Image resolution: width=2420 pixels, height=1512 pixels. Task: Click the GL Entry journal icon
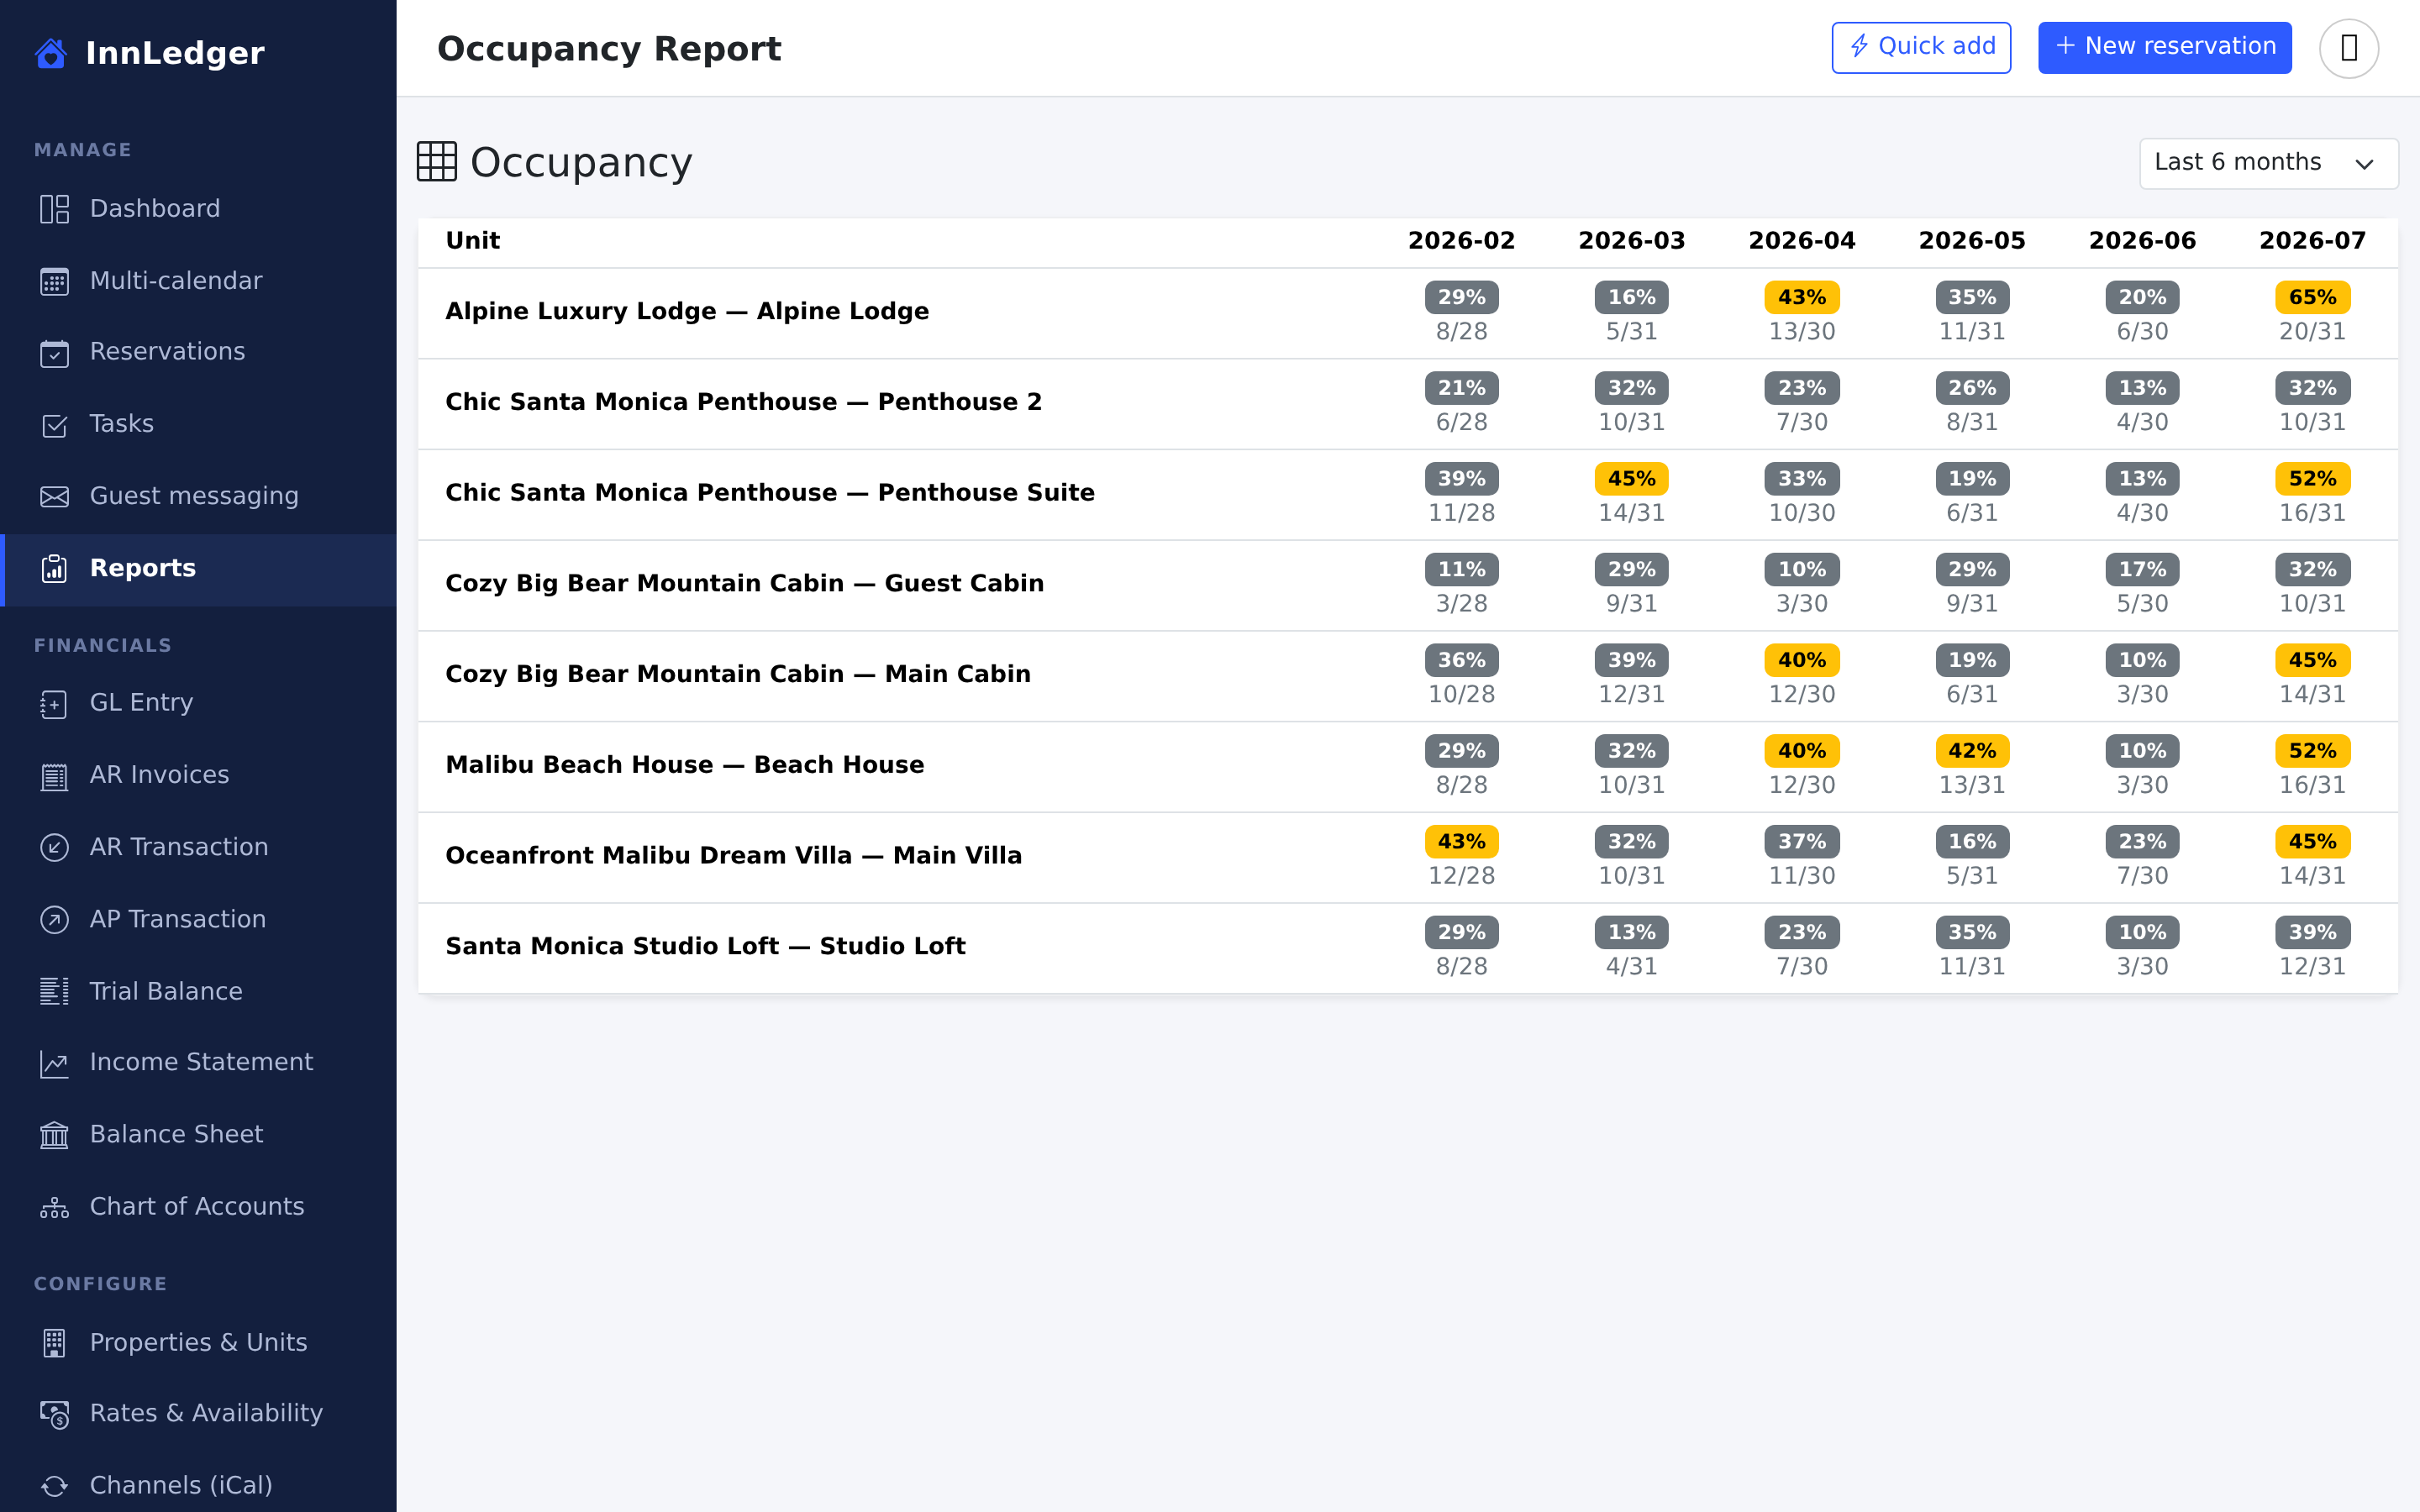[54, 703]
